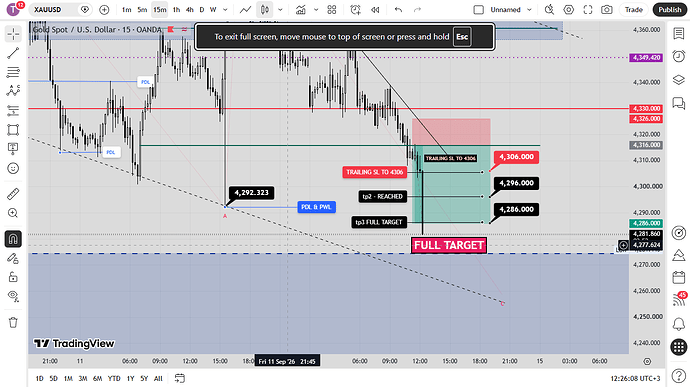The width and height of the screenshot is (690, 387).
Task: Switch to the 5m timeframe
Action: point(142,9)
